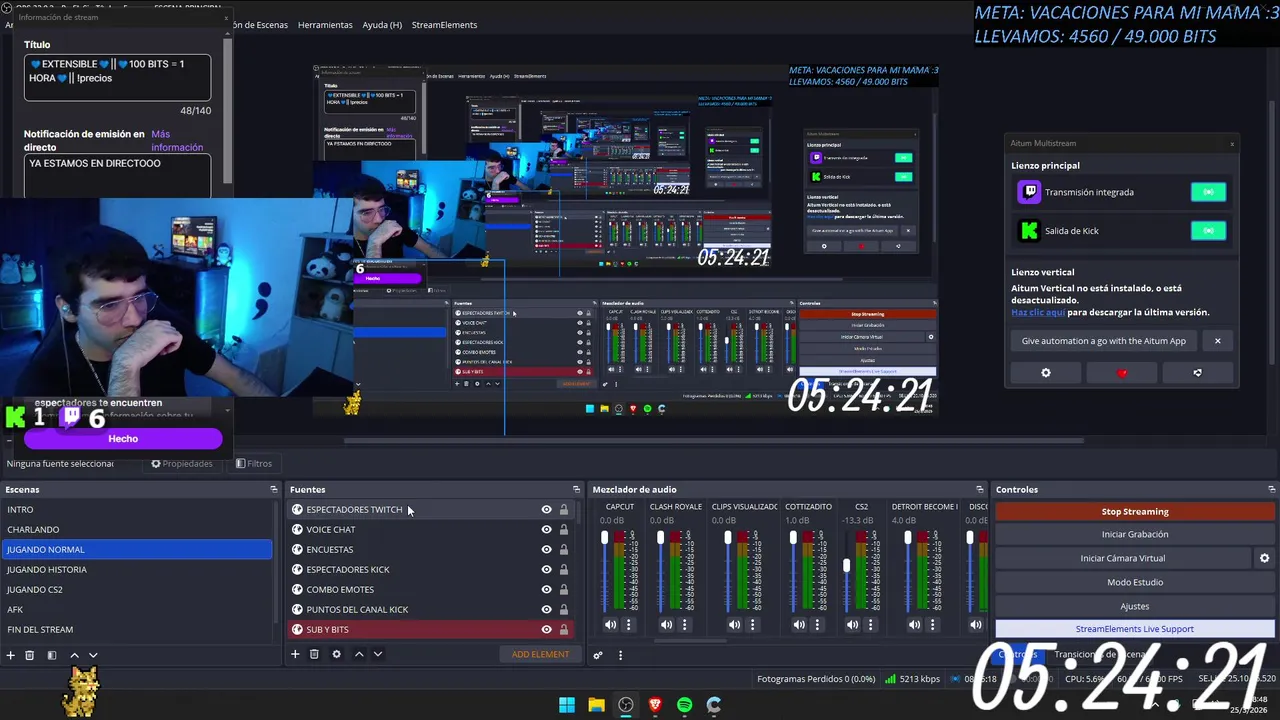The width and height of the screenshot is (1280, 720).
Task: Add a new source with the plus icon
Action: point(295,654)
